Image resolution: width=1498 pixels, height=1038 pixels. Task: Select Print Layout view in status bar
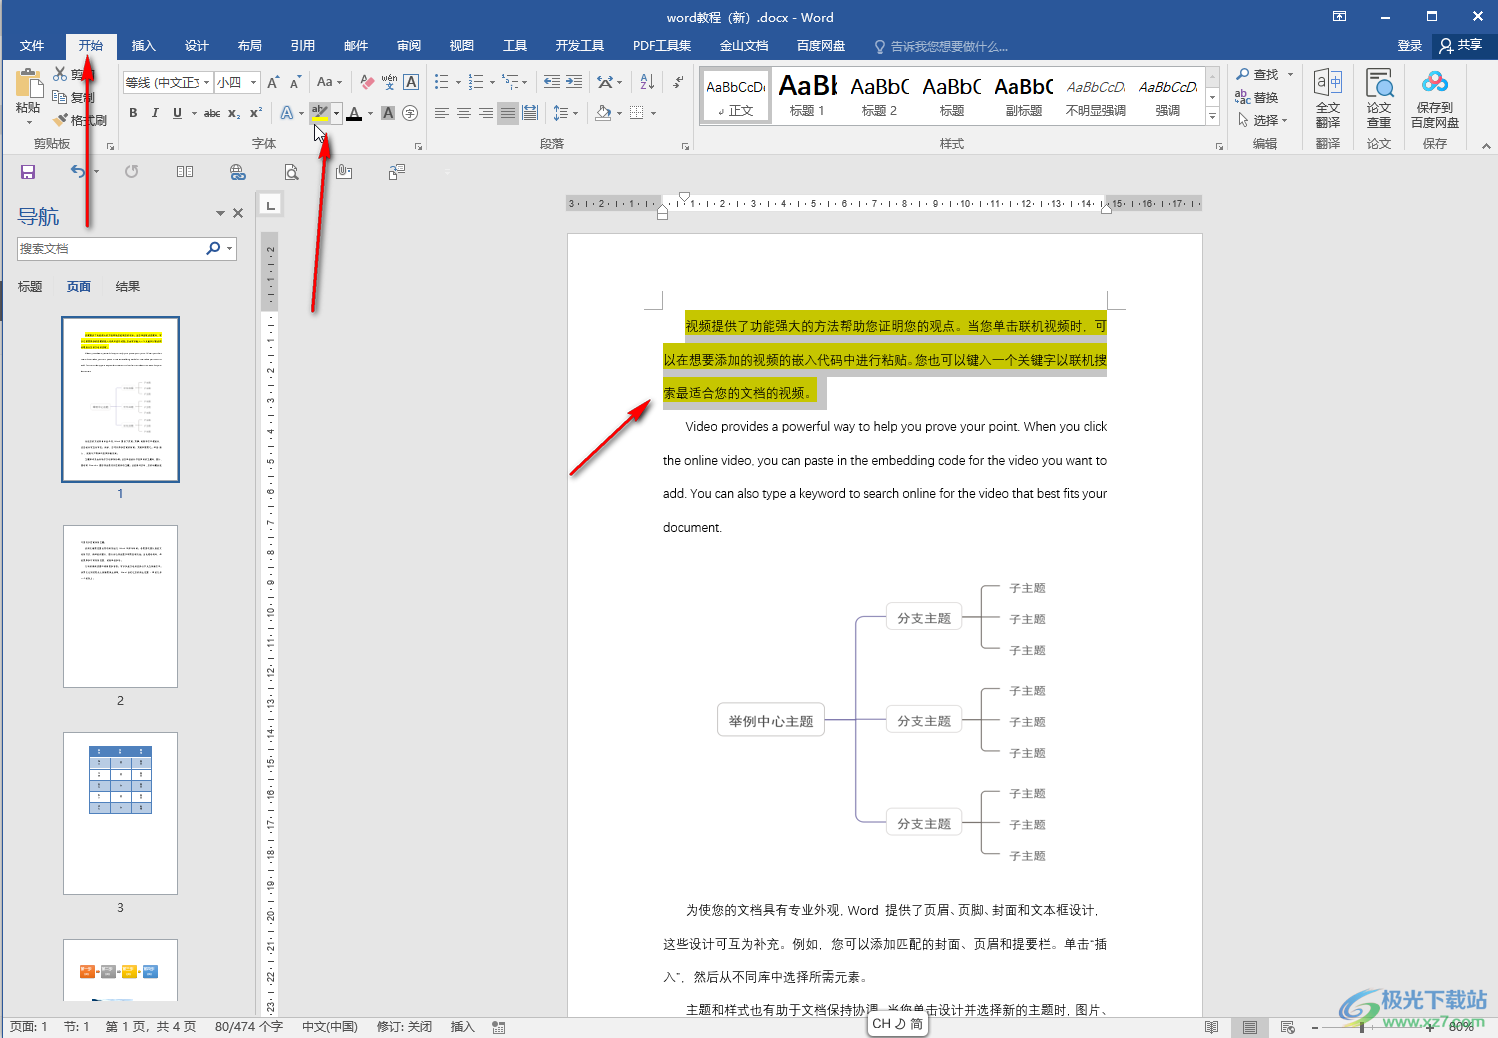1250,1027
